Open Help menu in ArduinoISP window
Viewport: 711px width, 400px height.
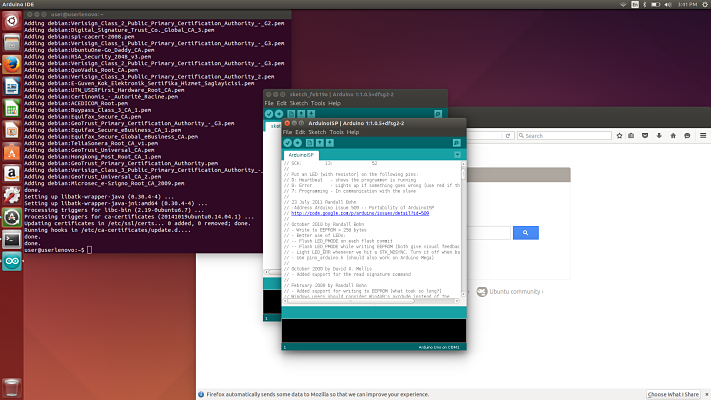[353, 132]
